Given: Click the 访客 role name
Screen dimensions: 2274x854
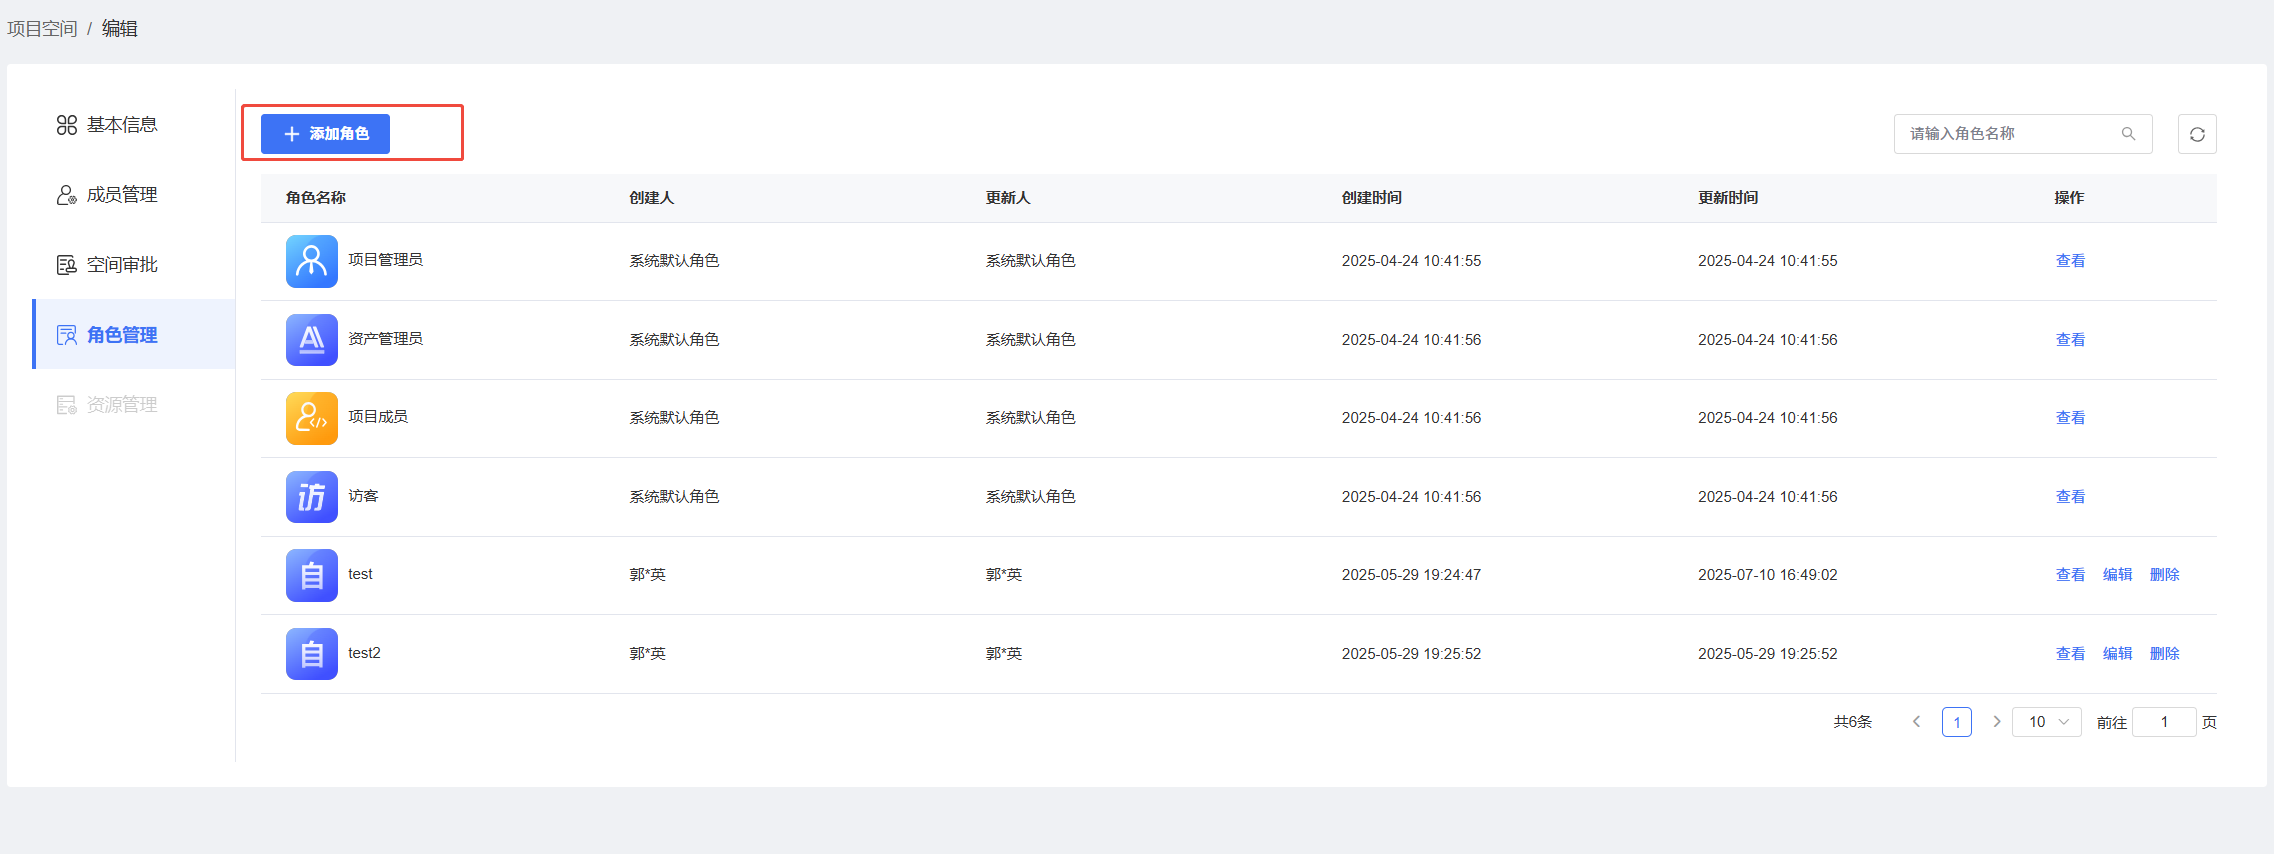Looking at the screenshot, I should pyautogui.click(x=363, y=496).
